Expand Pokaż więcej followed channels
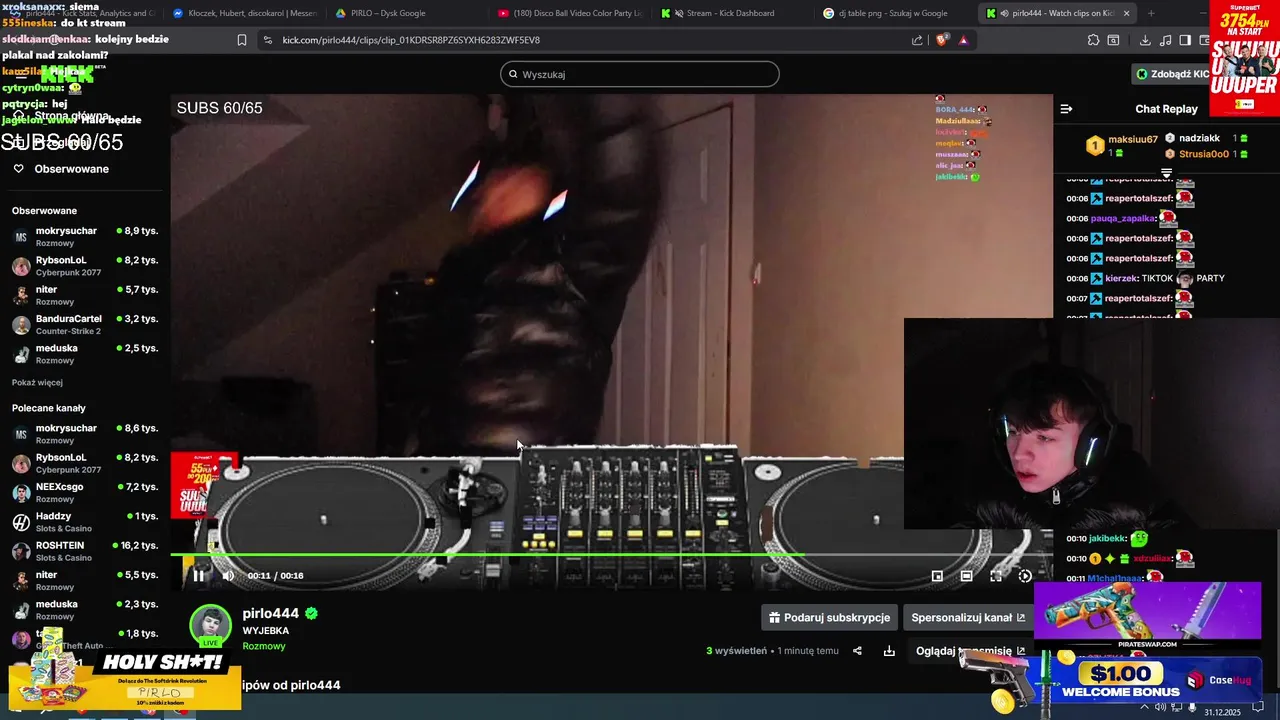Image resolution: width=1280 pixels, height=720 pixels. 37,382
